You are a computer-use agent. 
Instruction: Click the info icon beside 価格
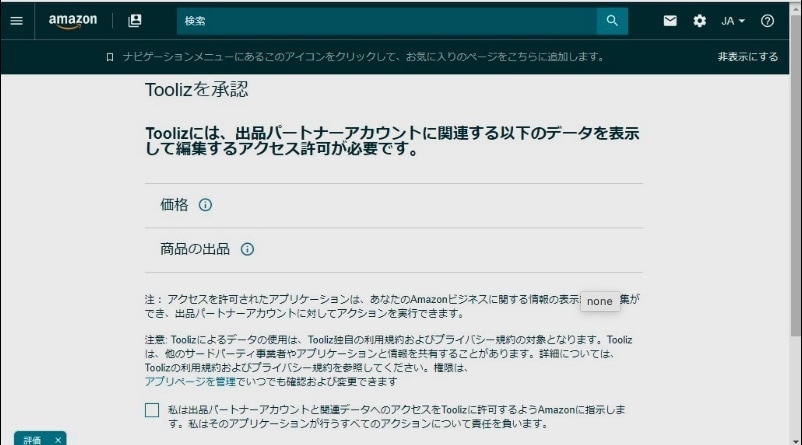(205, 205)
